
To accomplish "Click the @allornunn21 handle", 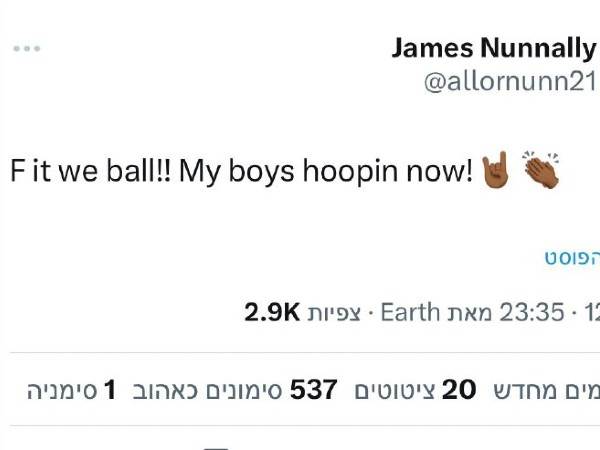I will click(x=510, y=82).
